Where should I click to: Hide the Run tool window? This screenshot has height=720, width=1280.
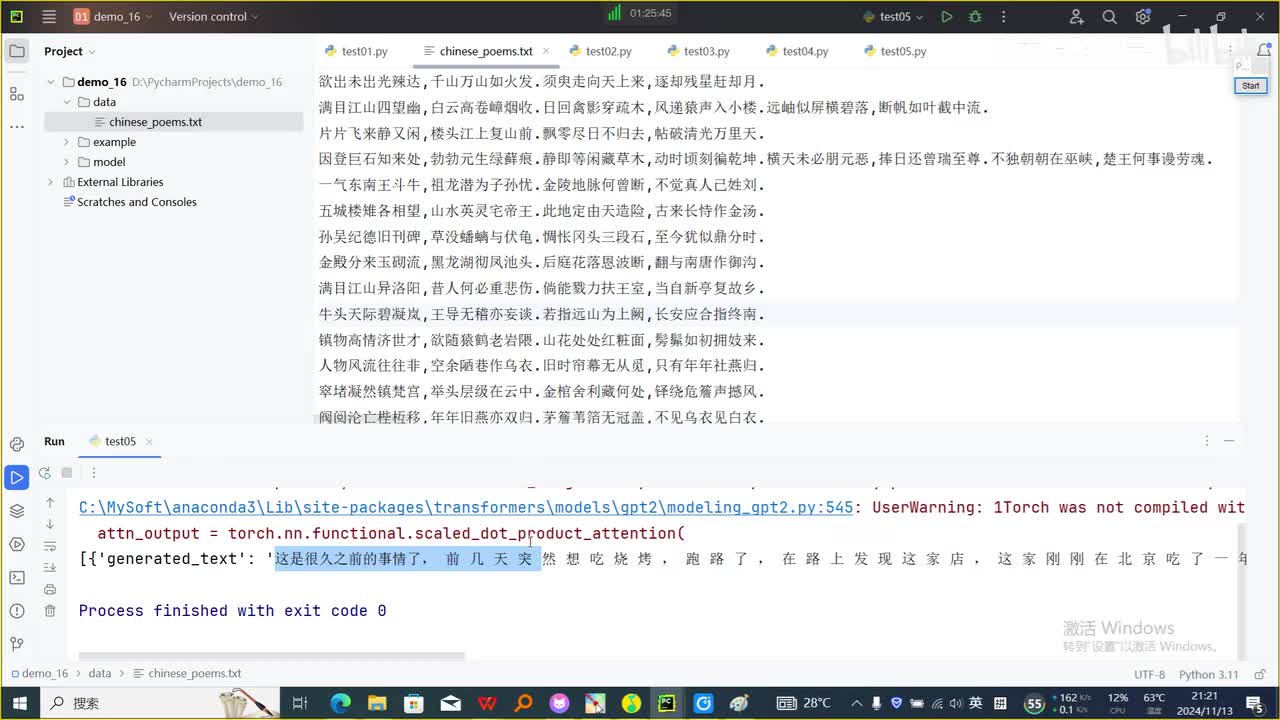tap(1229, 441)
